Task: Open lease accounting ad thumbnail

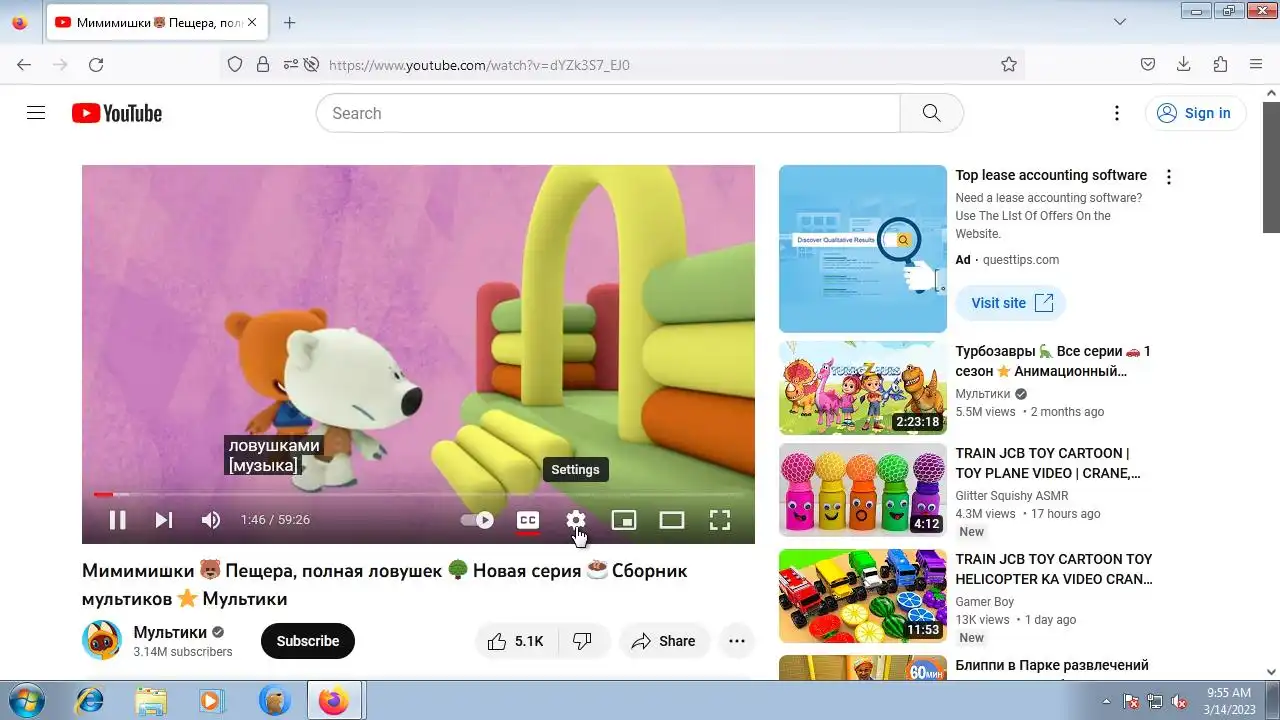Action: pyautogui.click(x=863, y=249)
